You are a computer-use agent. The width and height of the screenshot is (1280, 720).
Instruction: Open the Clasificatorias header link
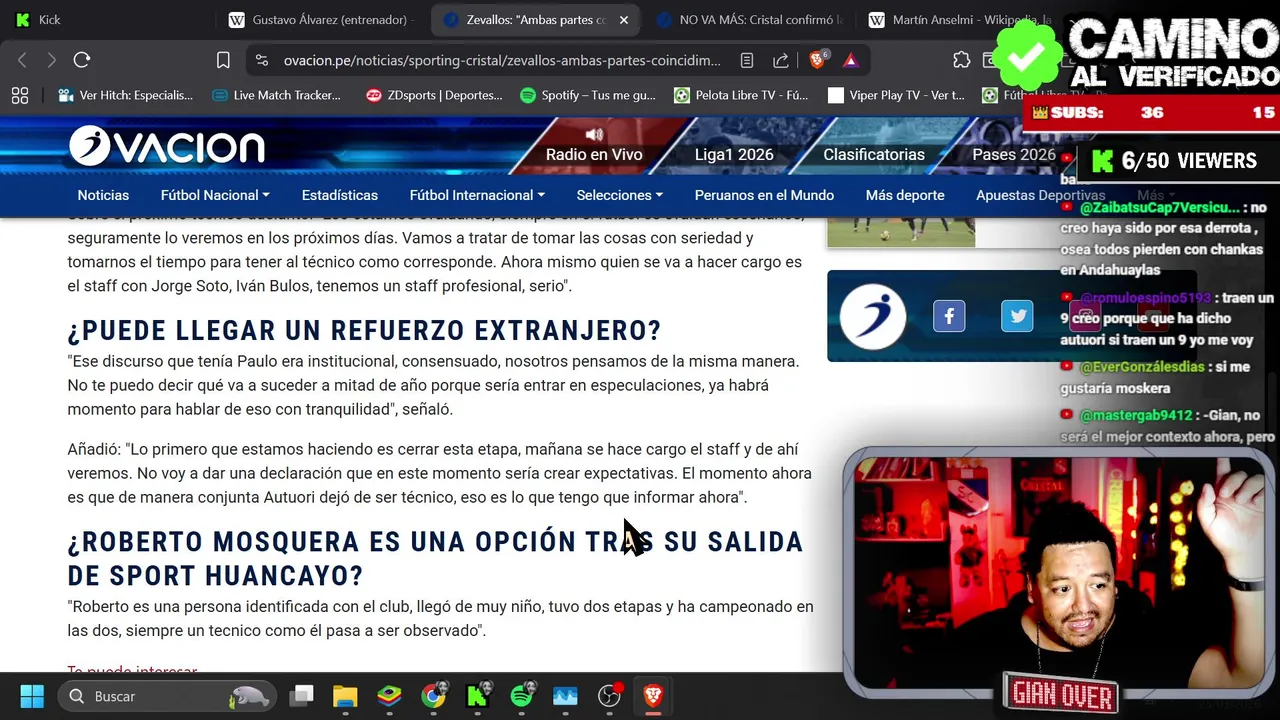(874, 155)
